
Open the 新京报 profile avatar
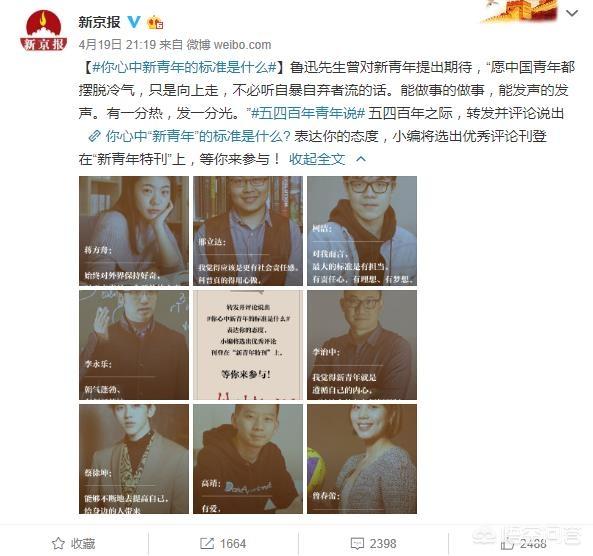(x=43, y=31)
